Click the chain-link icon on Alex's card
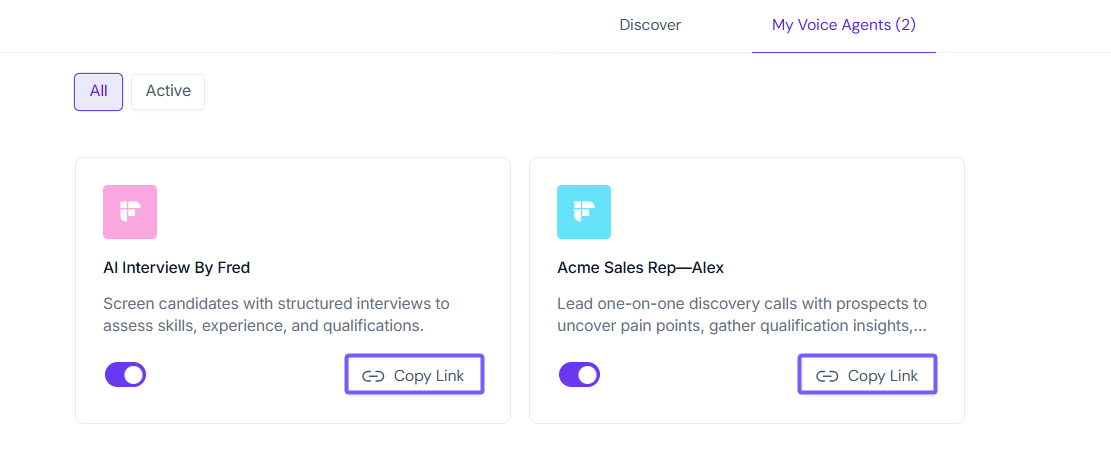Screen dimensions: 1111x472 (827, 376)
